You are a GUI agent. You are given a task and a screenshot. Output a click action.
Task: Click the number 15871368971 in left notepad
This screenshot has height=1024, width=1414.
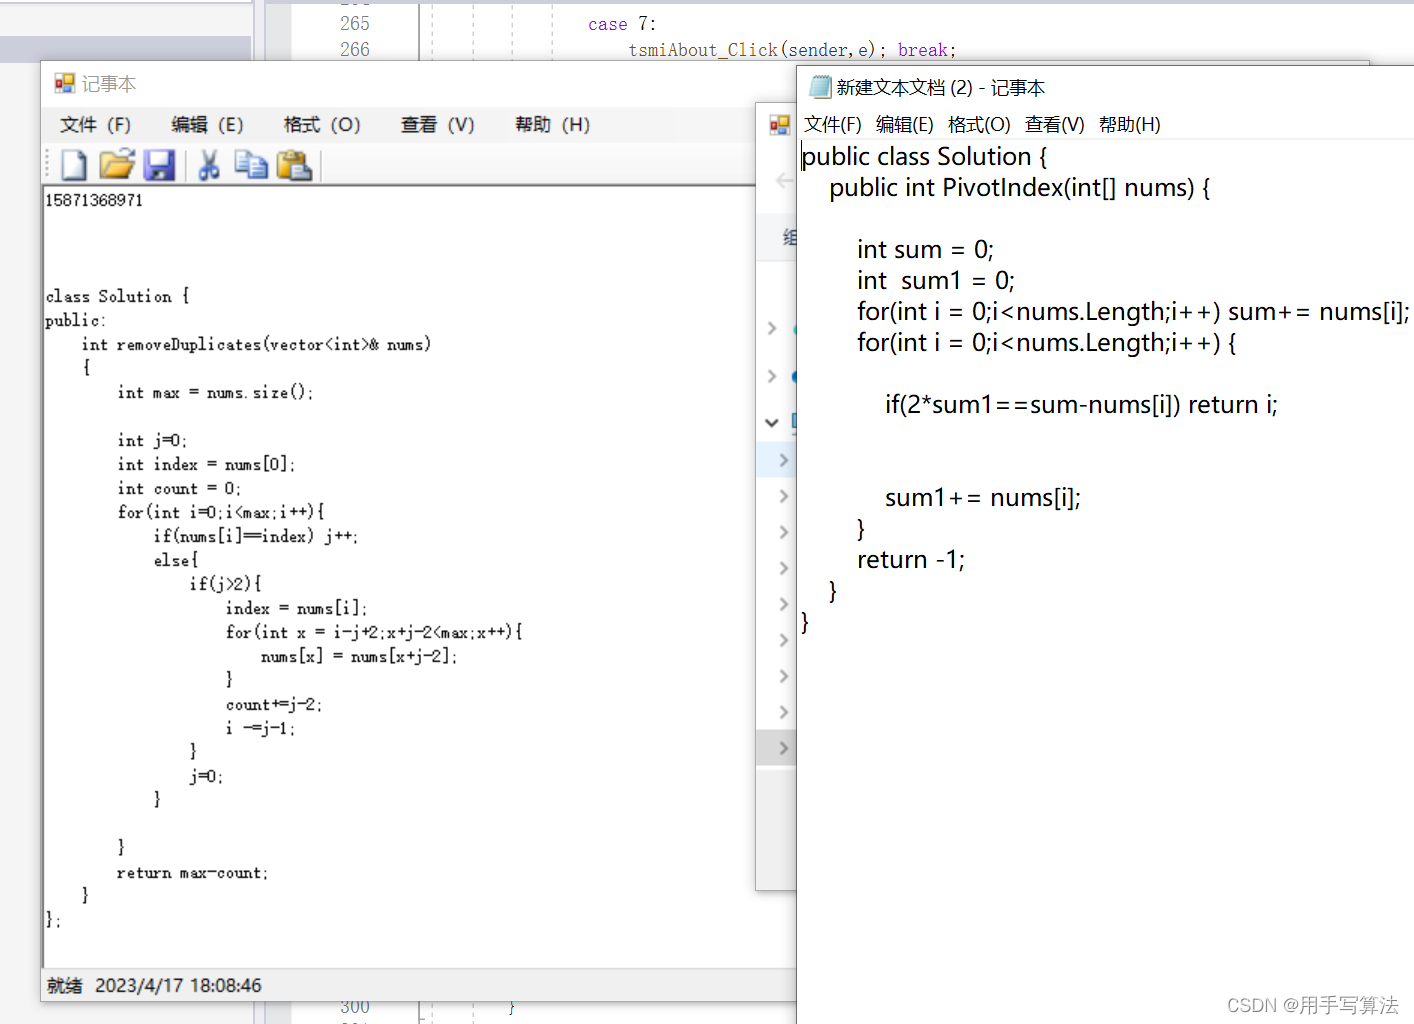click(94, 200)
